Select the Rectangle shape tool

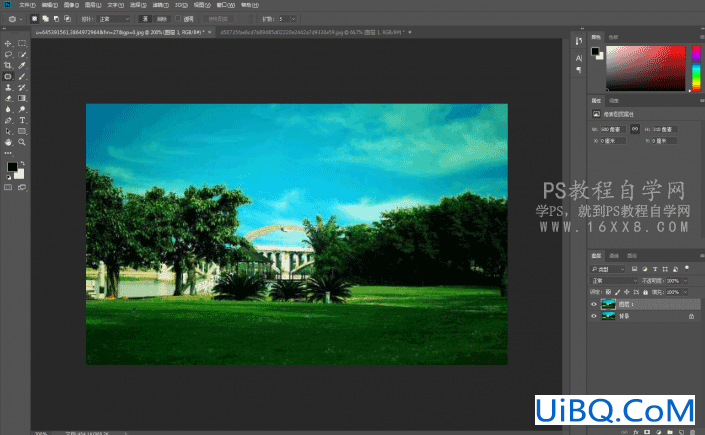(x=22, y=131)
